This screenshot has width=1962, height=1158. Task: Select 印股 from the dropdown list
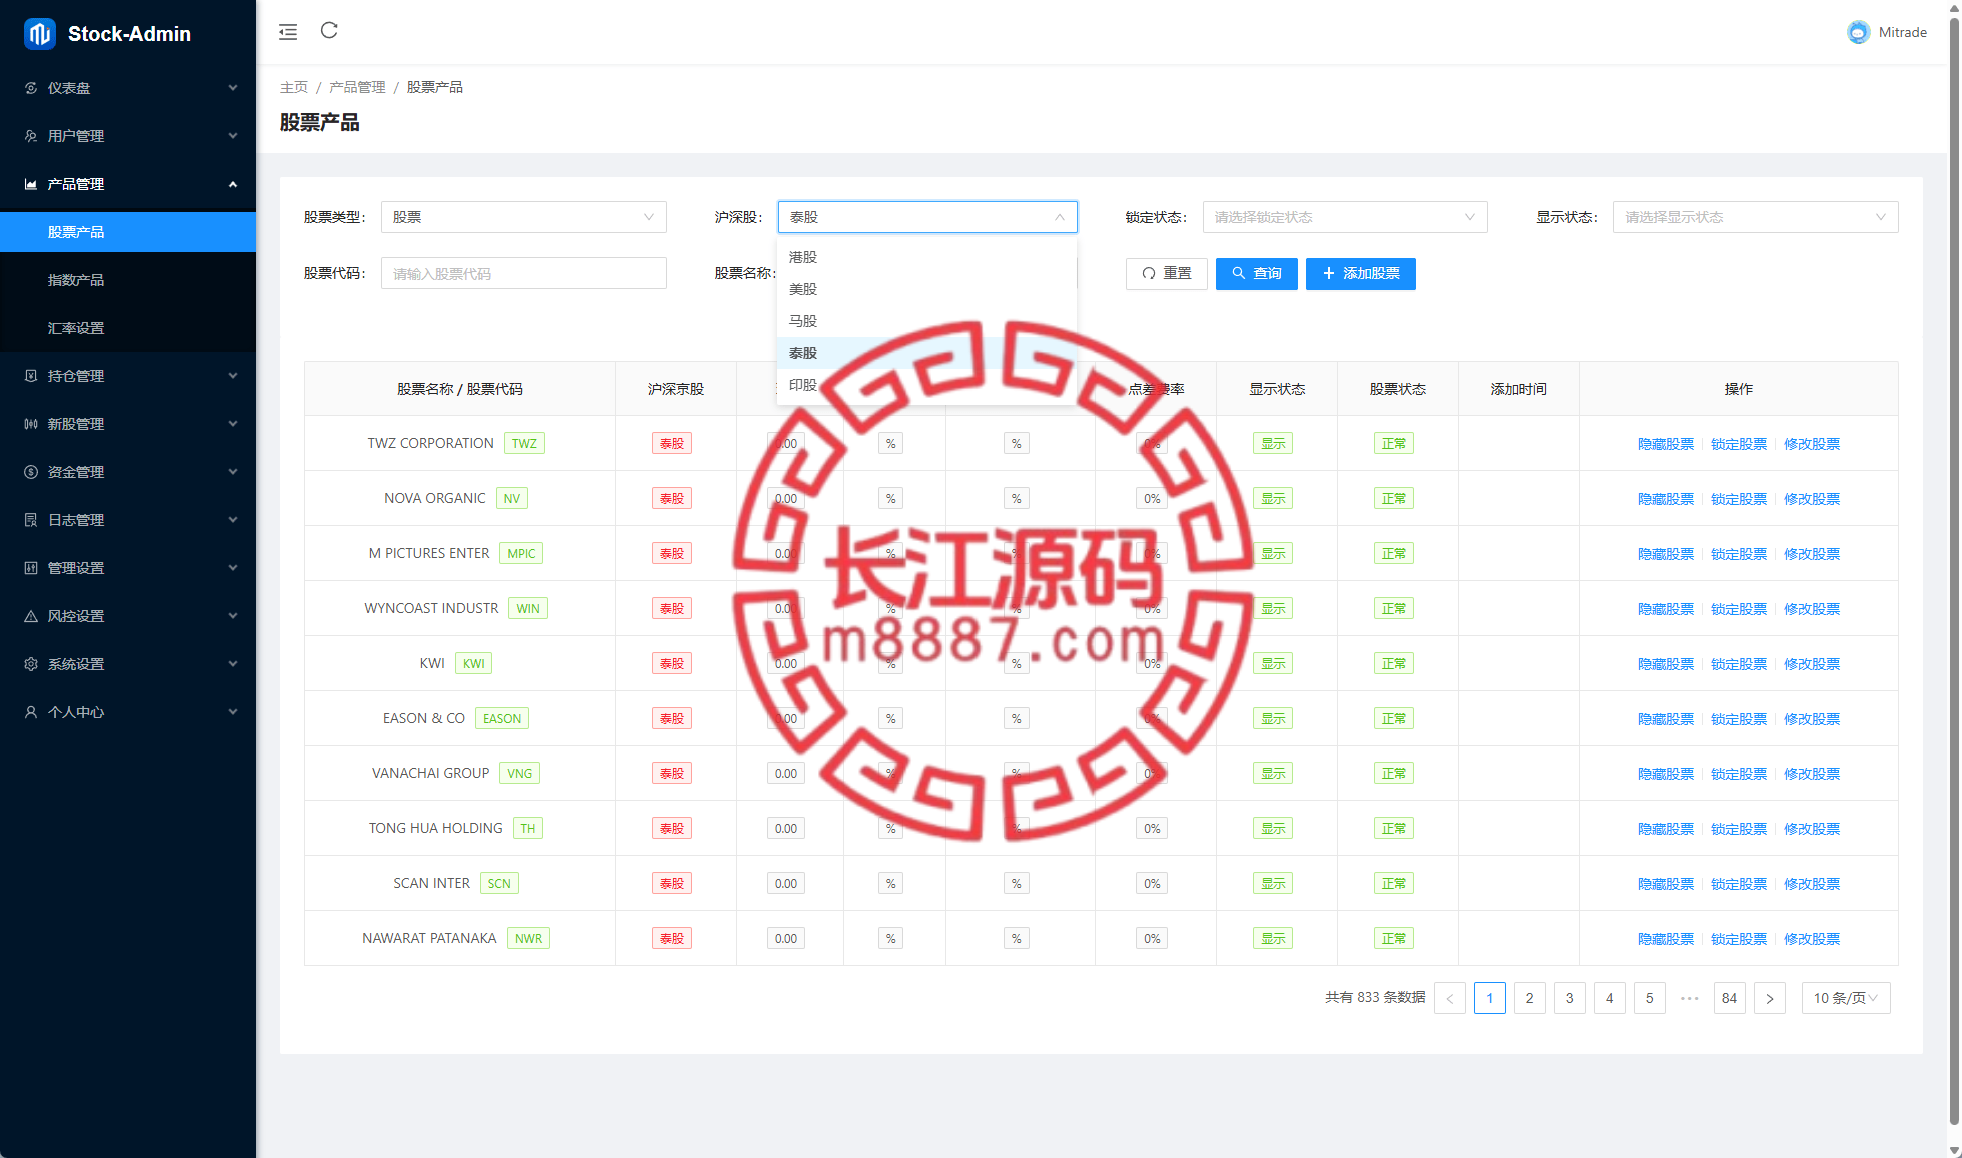pyautogui.click(x=927, y=385)
